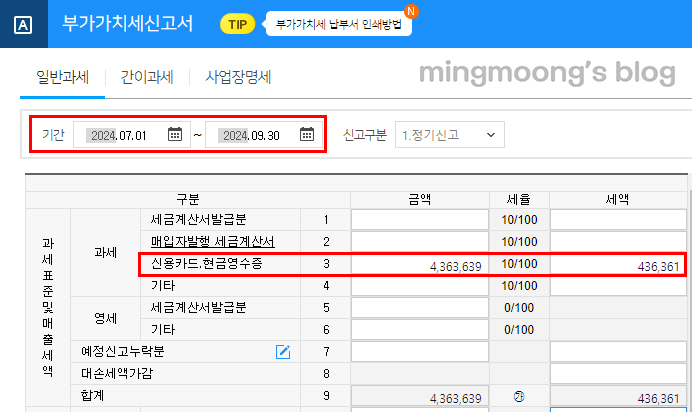Click the 금액 column header
The width and height of the screenshot is (692, 412).
420,200
